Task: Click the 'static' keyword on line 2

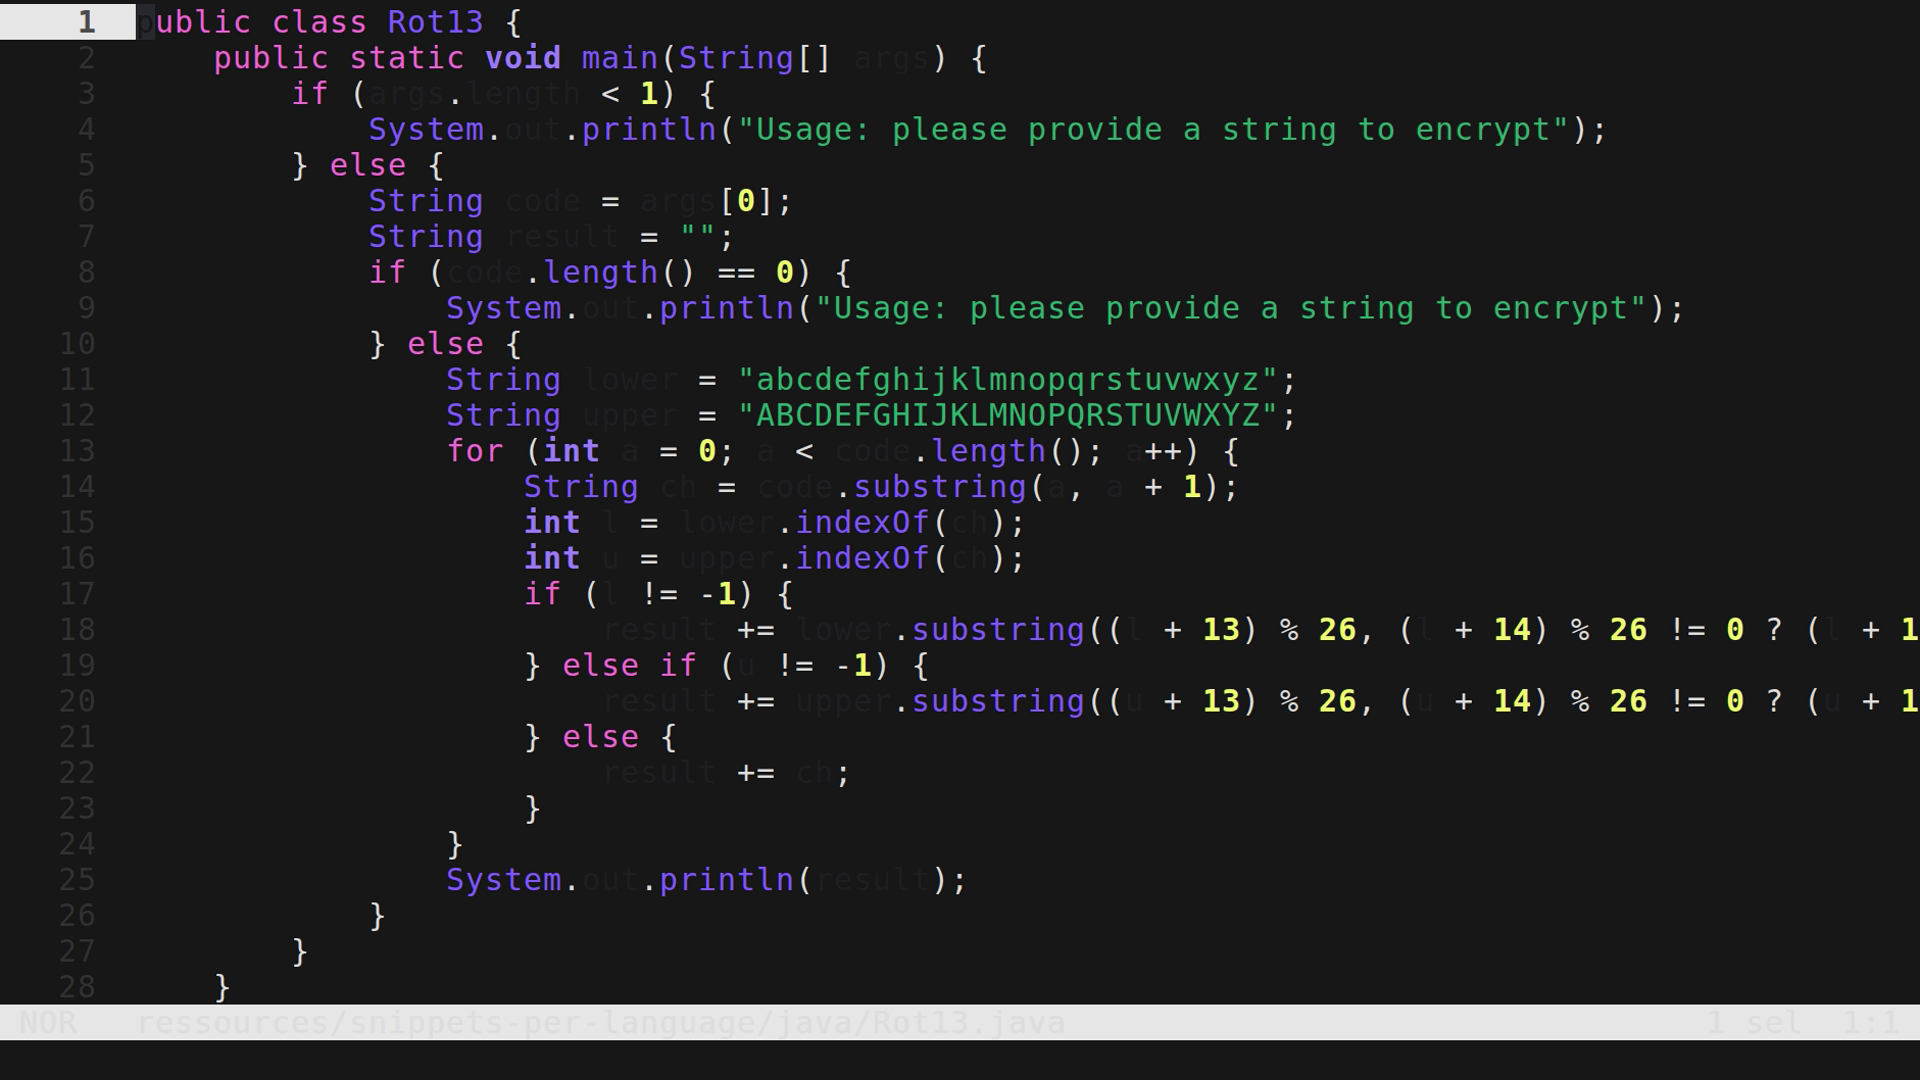Action: click(x=407, y=58)
